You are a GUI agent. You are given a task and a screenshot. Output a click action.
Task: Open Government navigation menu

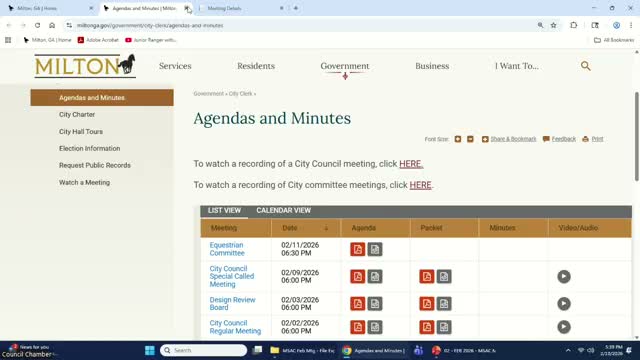click(344, 66)
